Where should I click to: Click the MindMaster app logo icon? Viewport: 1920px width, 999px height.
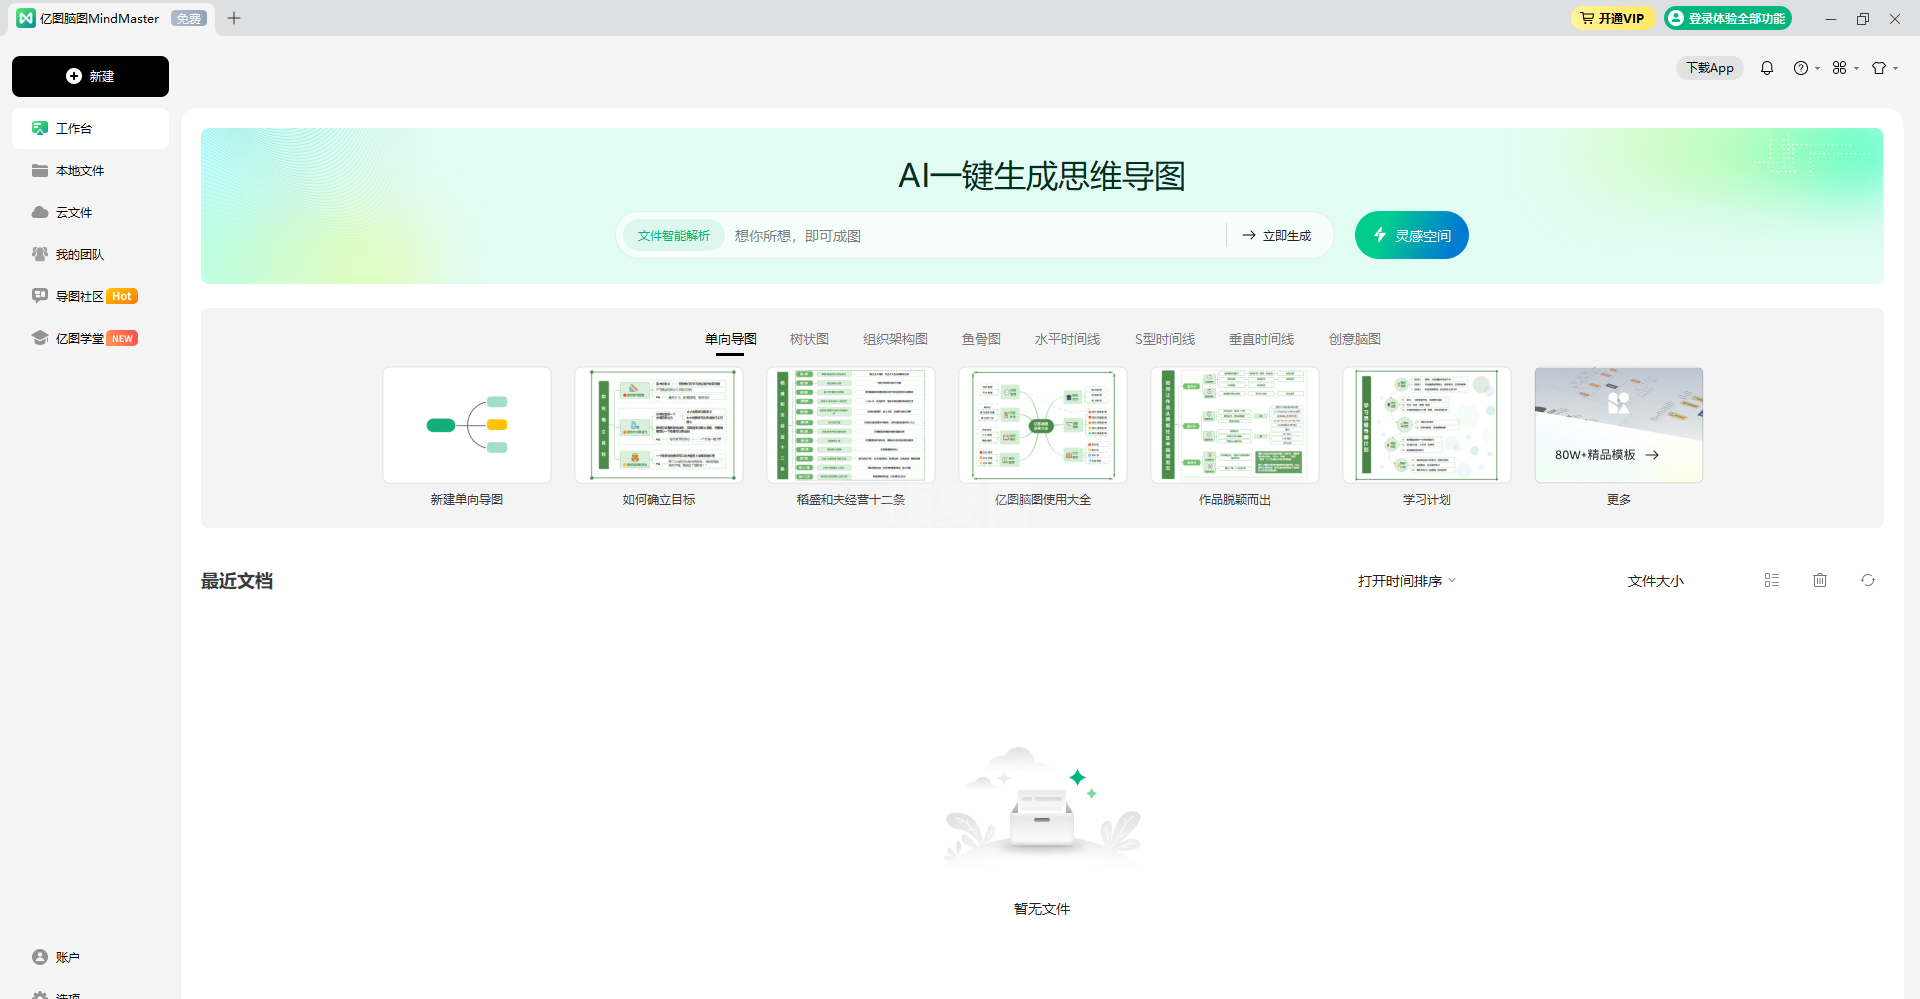point(26,18)
